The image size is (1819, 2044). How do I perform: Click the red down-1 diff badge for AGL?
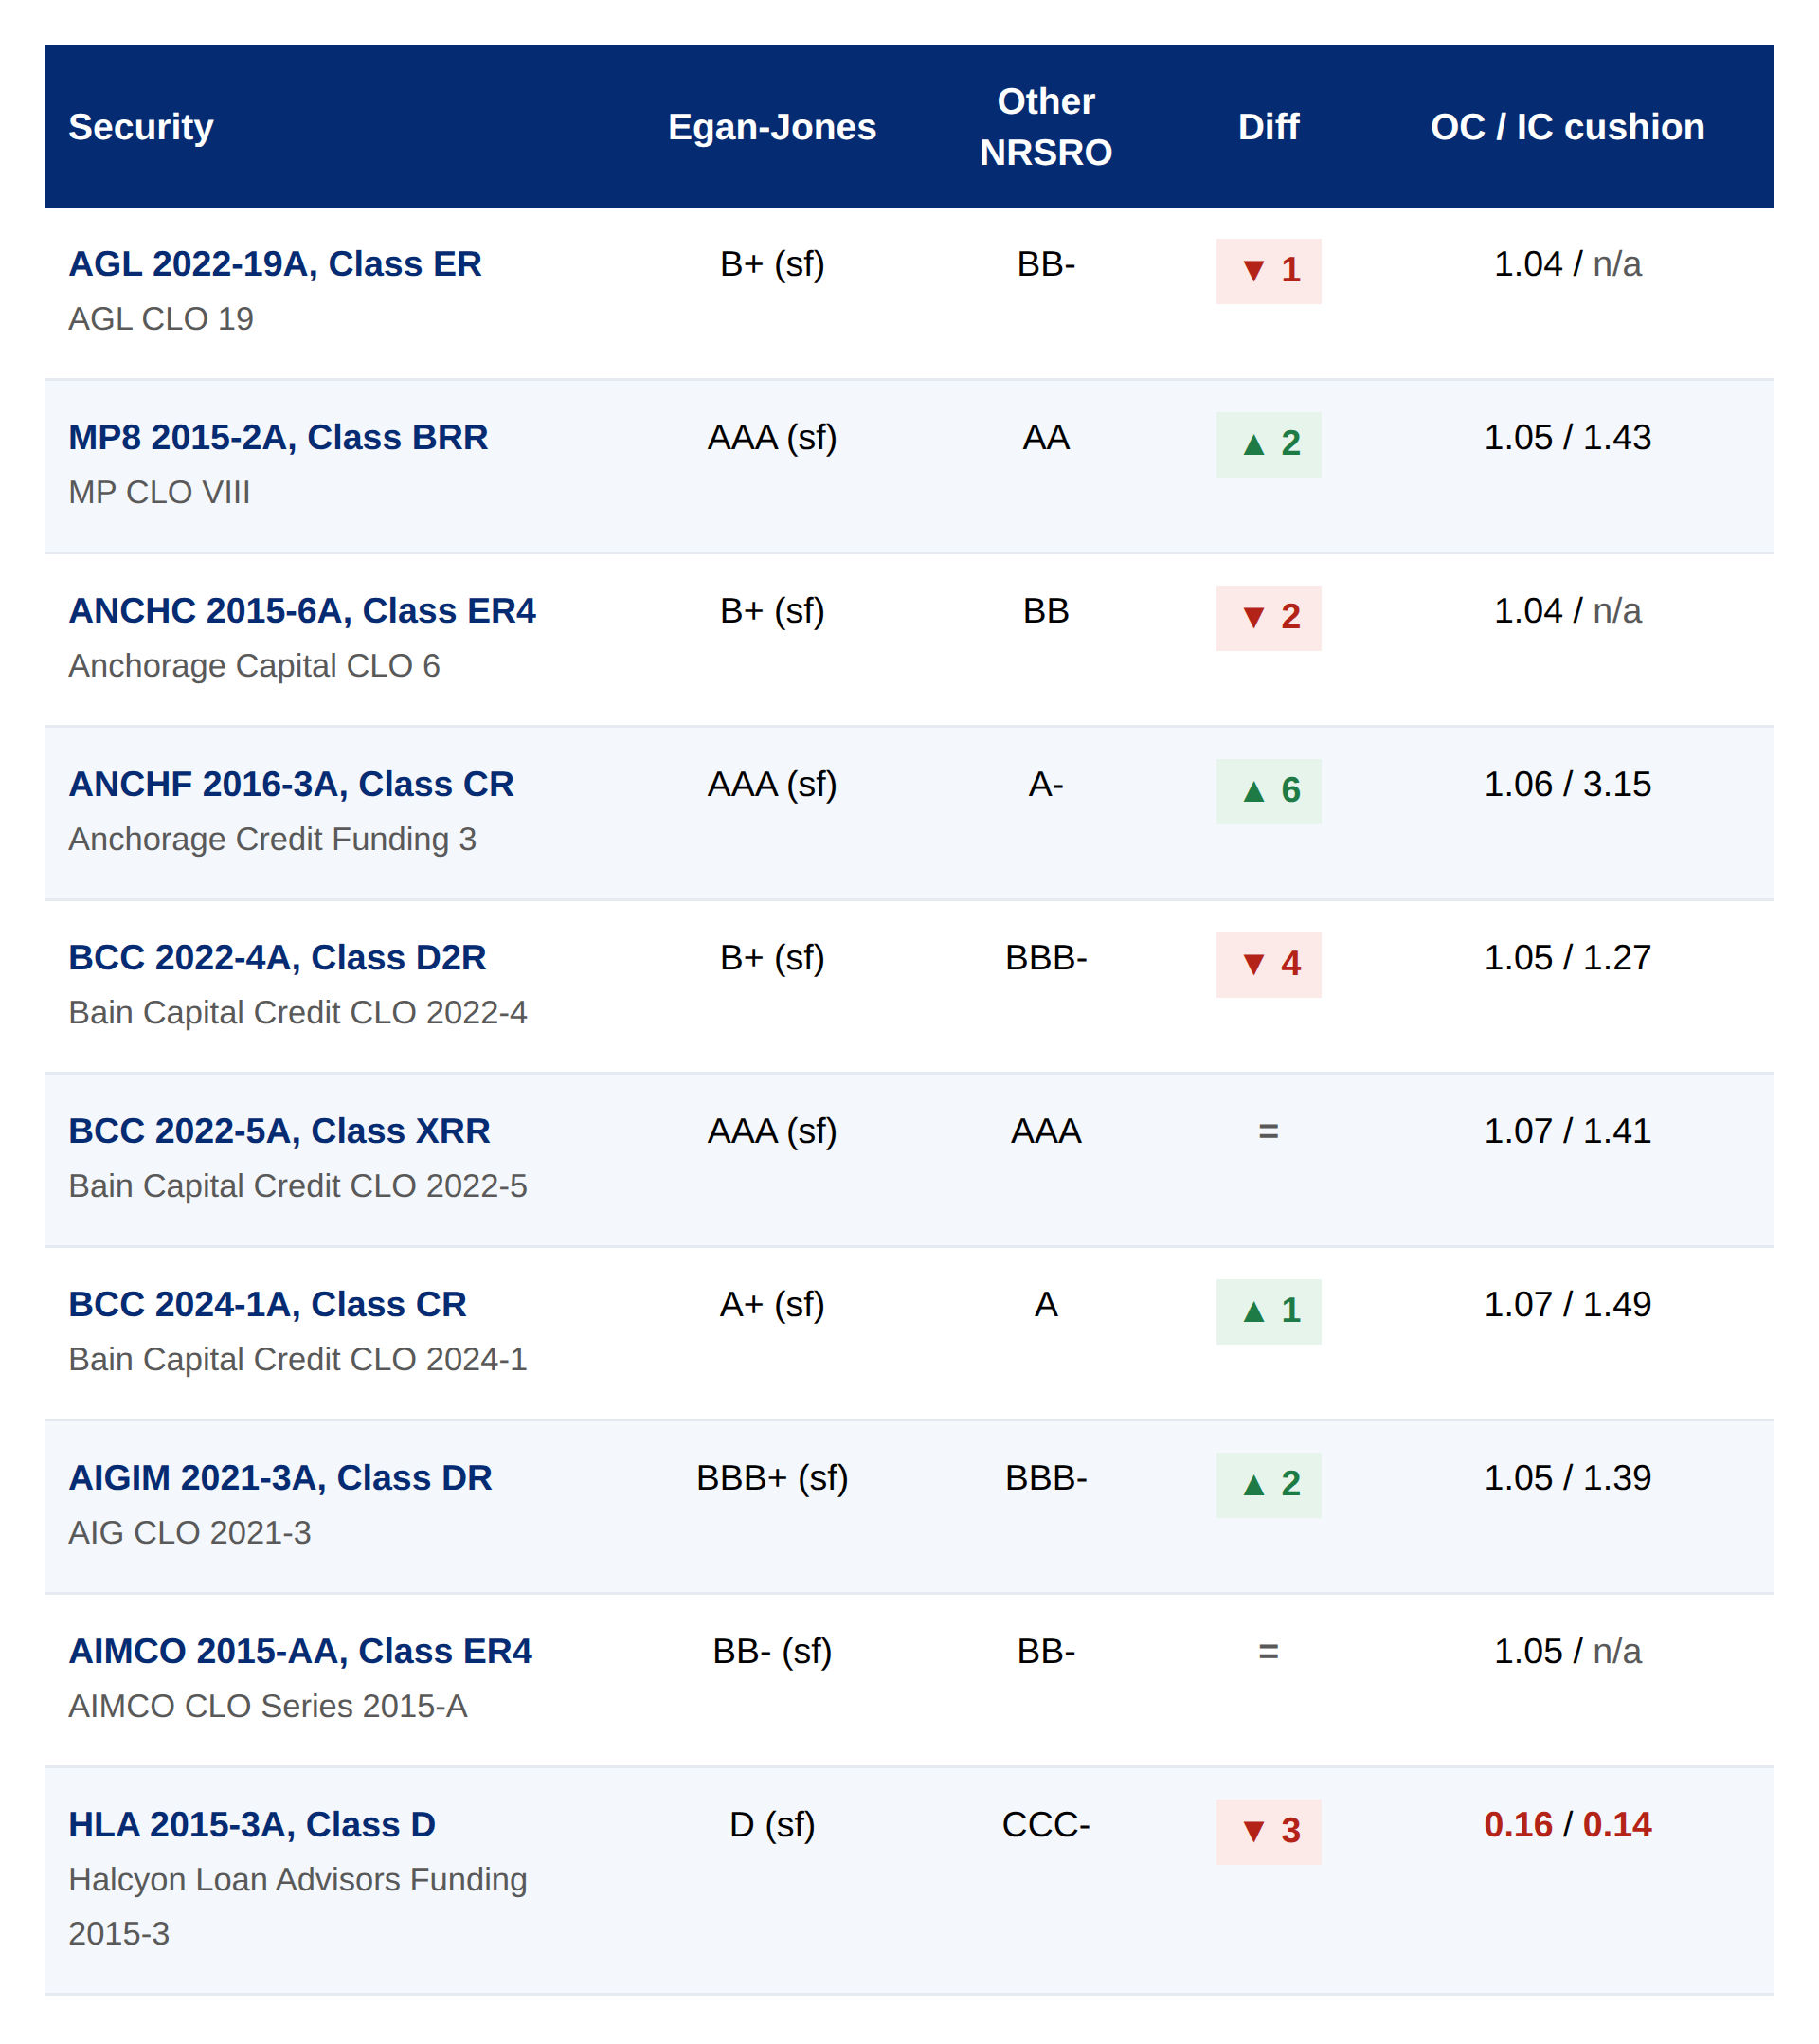click(x=1268, y=271)
